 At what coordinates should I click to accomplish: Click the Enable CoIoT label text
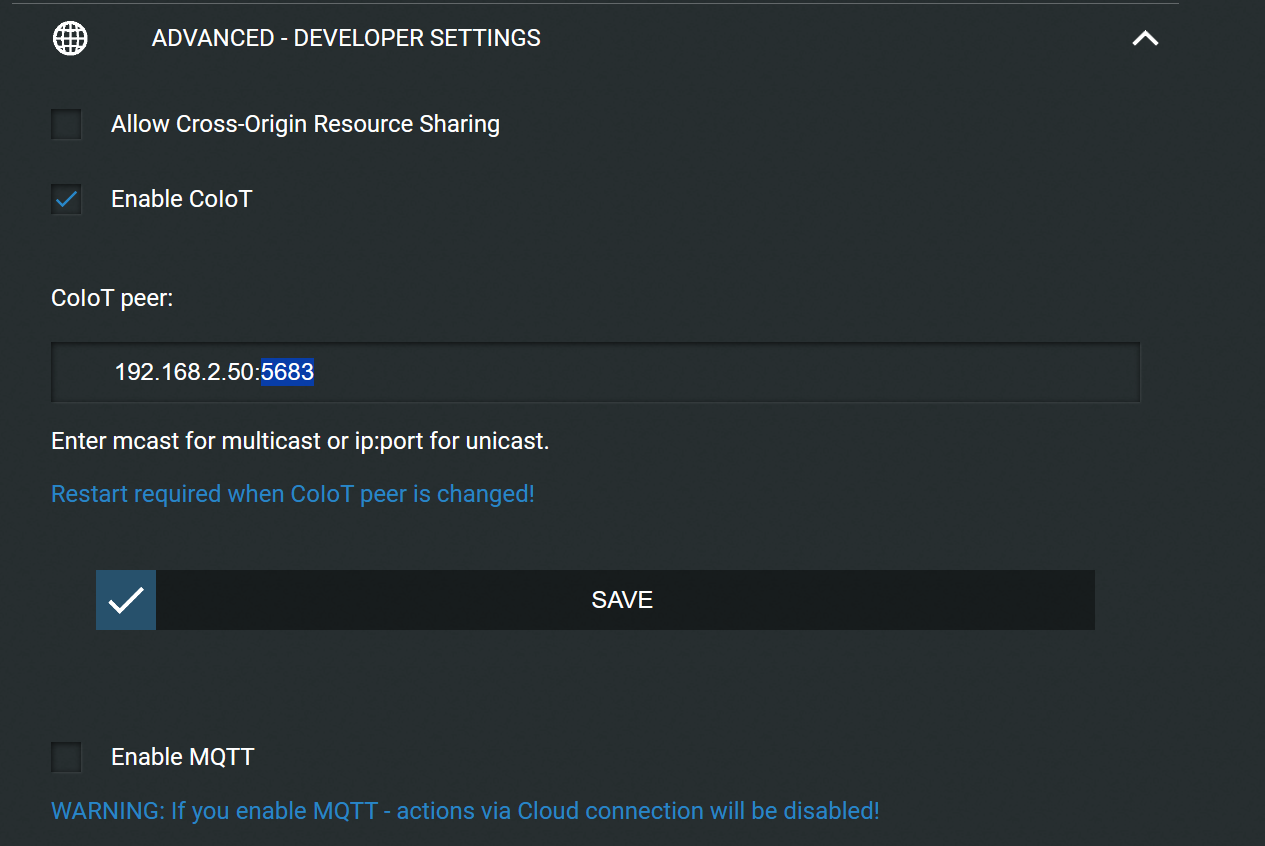pos(181,199)
